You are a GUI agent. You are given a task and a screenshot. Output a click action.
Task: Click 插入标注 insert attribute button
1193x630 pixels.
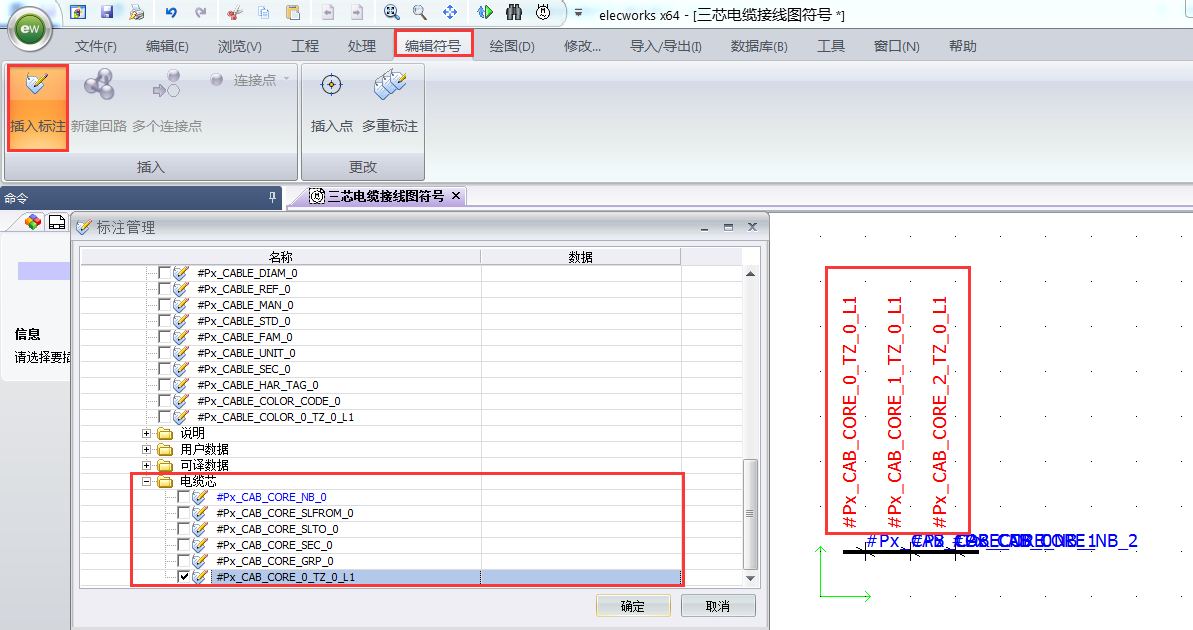coord(38,107)
